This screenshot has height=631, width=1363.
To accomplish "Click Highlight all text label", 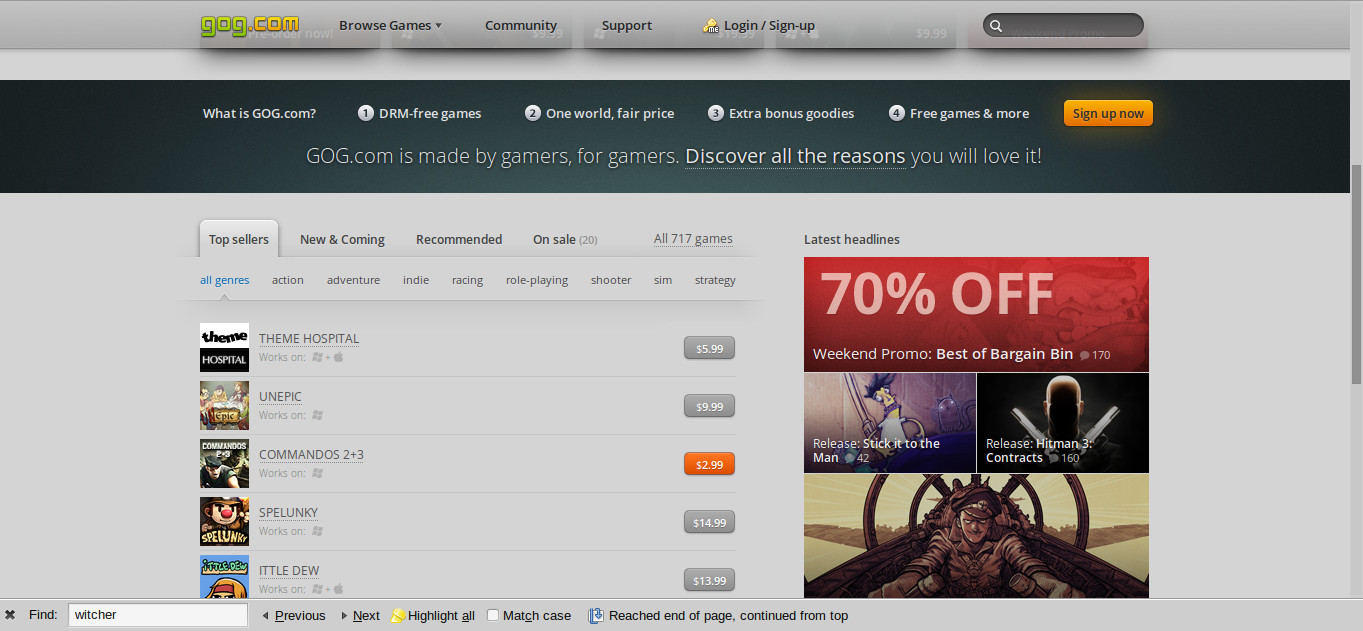I will click(441, 615).
